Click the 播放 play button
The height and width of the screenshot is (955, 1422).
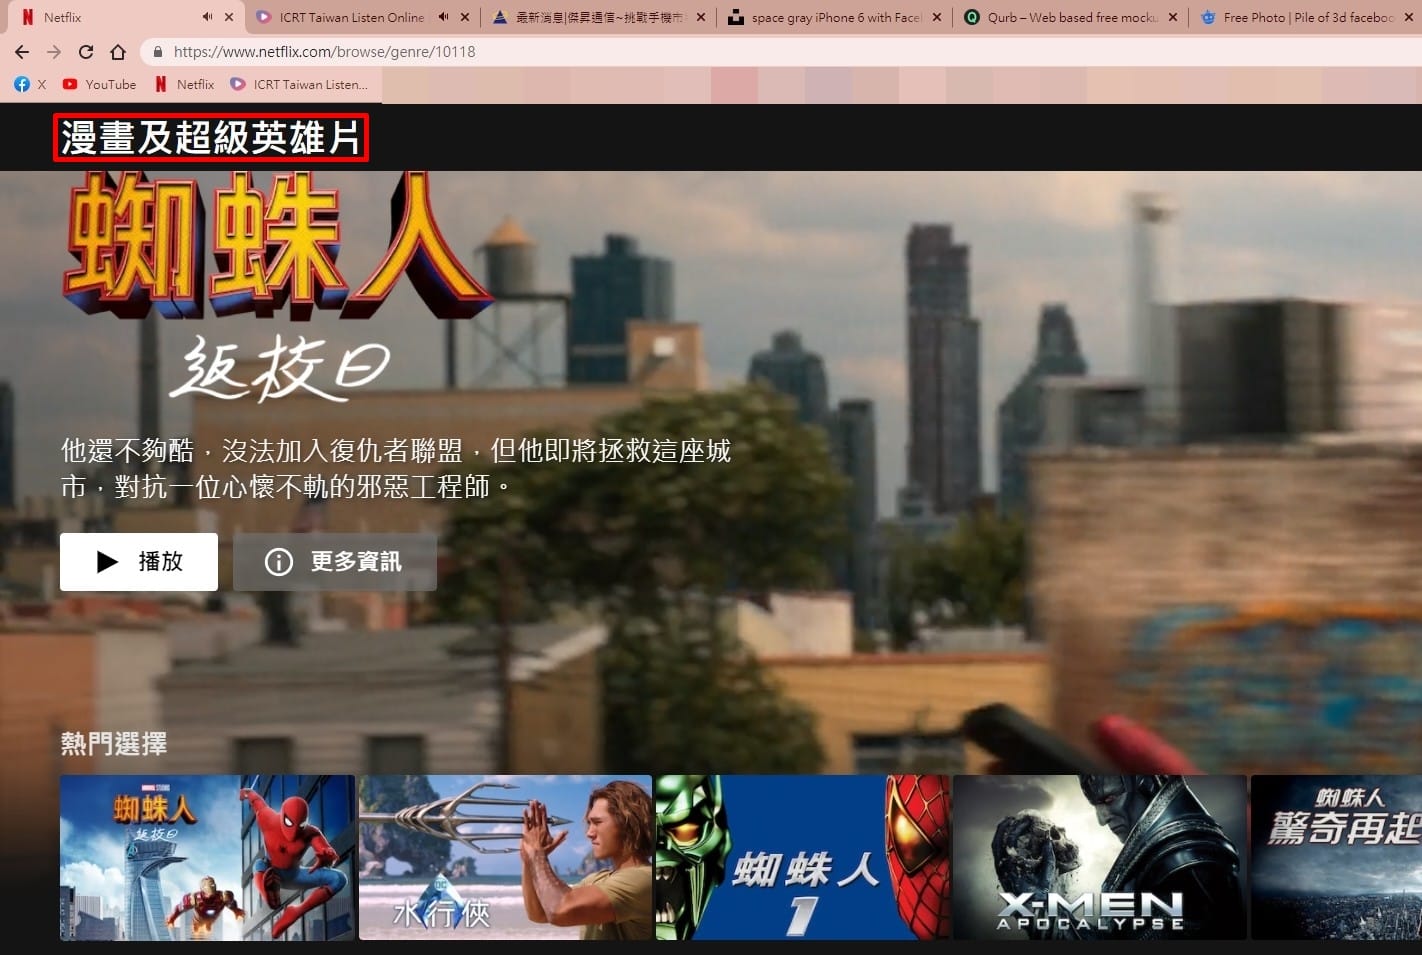click(139, 562)
